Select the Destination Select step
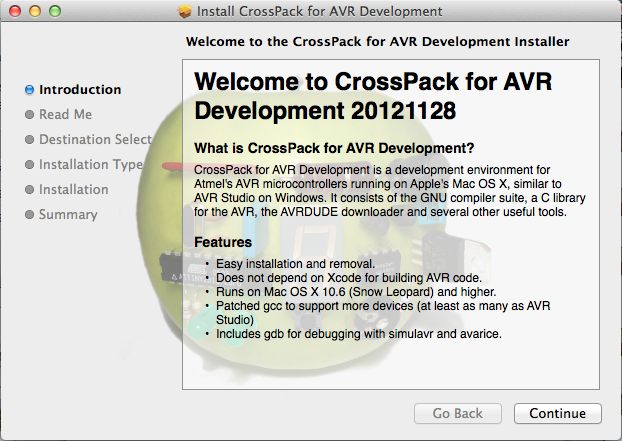Image resolution: width=622 pixels, height=441 pixels. [x=95, y=140]
